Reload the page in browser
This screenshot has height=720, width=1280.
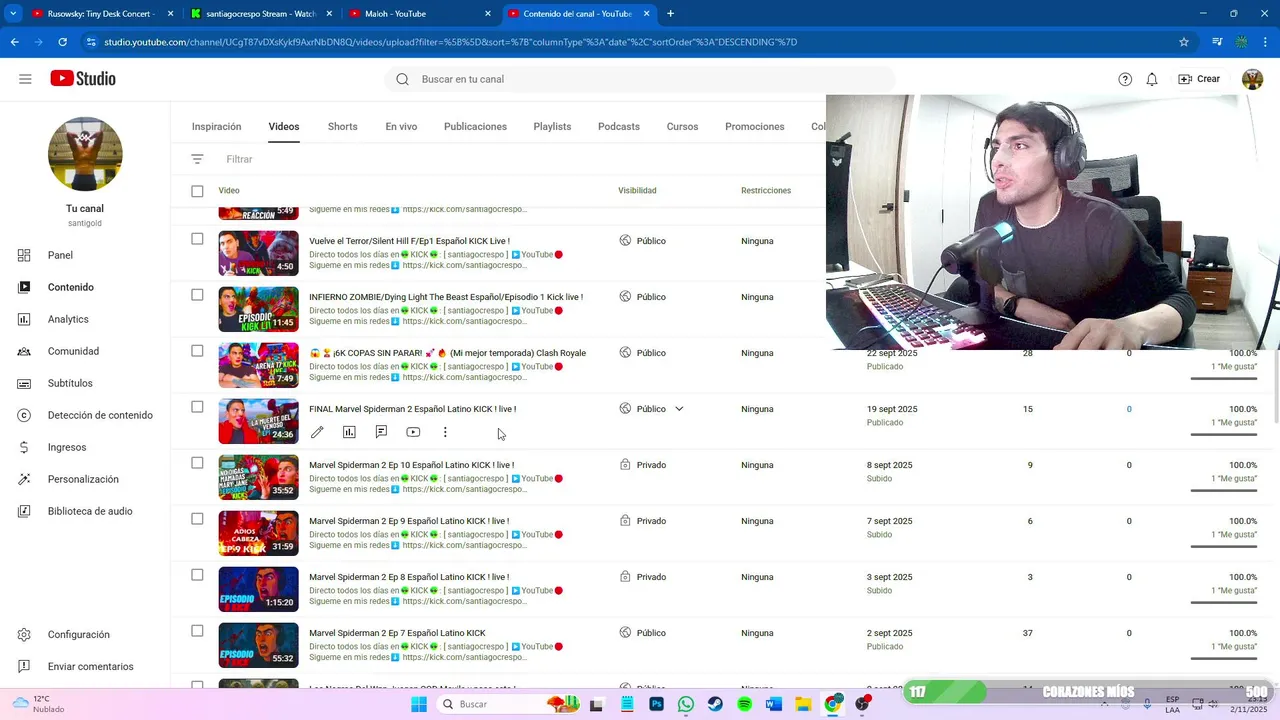click(x=62, y=42)
